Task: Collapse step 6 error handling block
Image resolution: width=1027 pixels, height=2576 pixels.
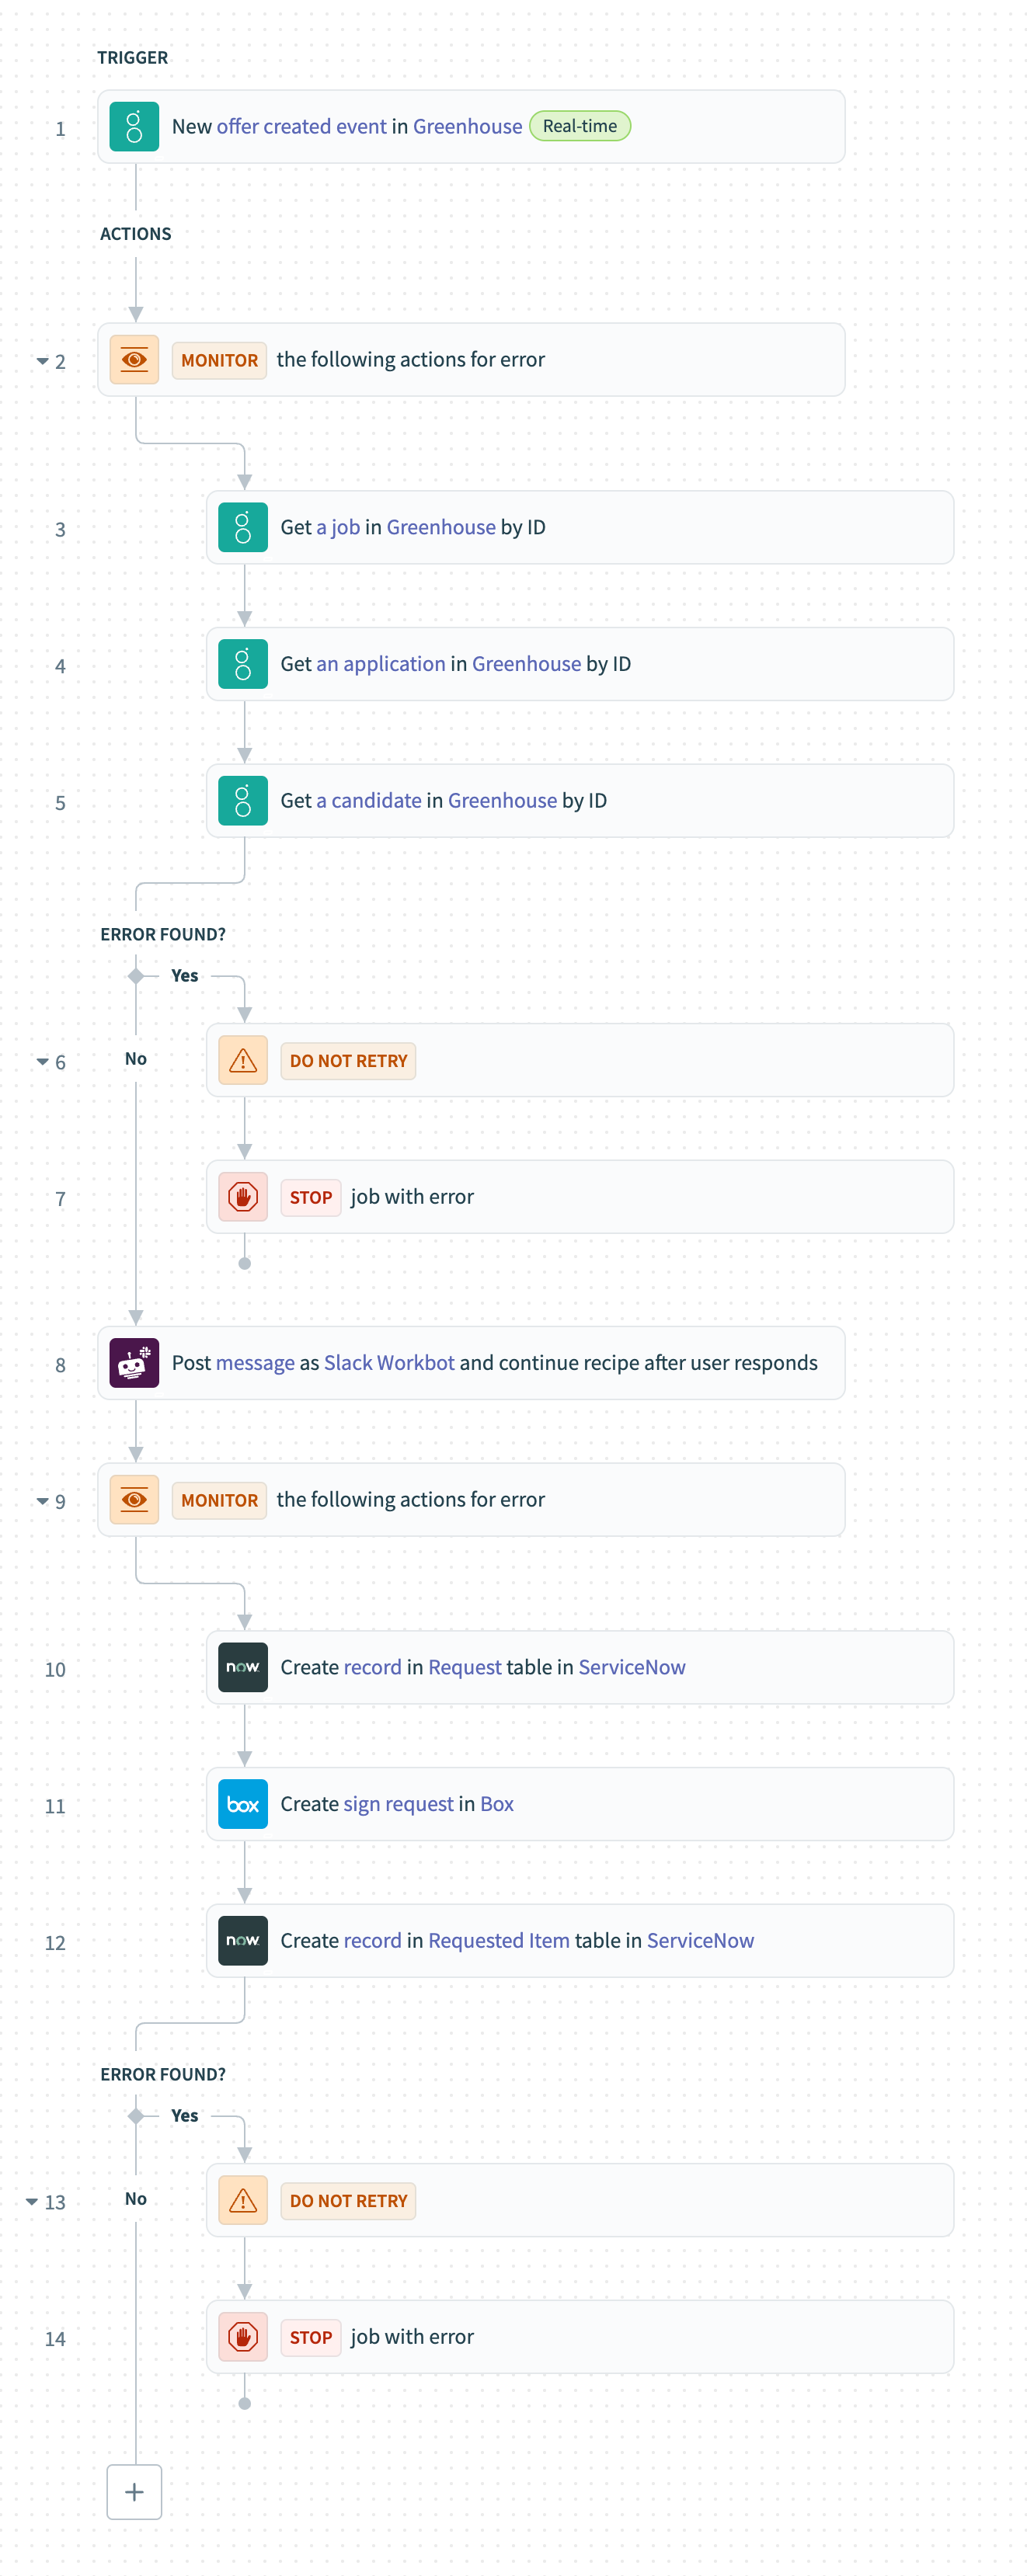Action: pos(42,1060)
